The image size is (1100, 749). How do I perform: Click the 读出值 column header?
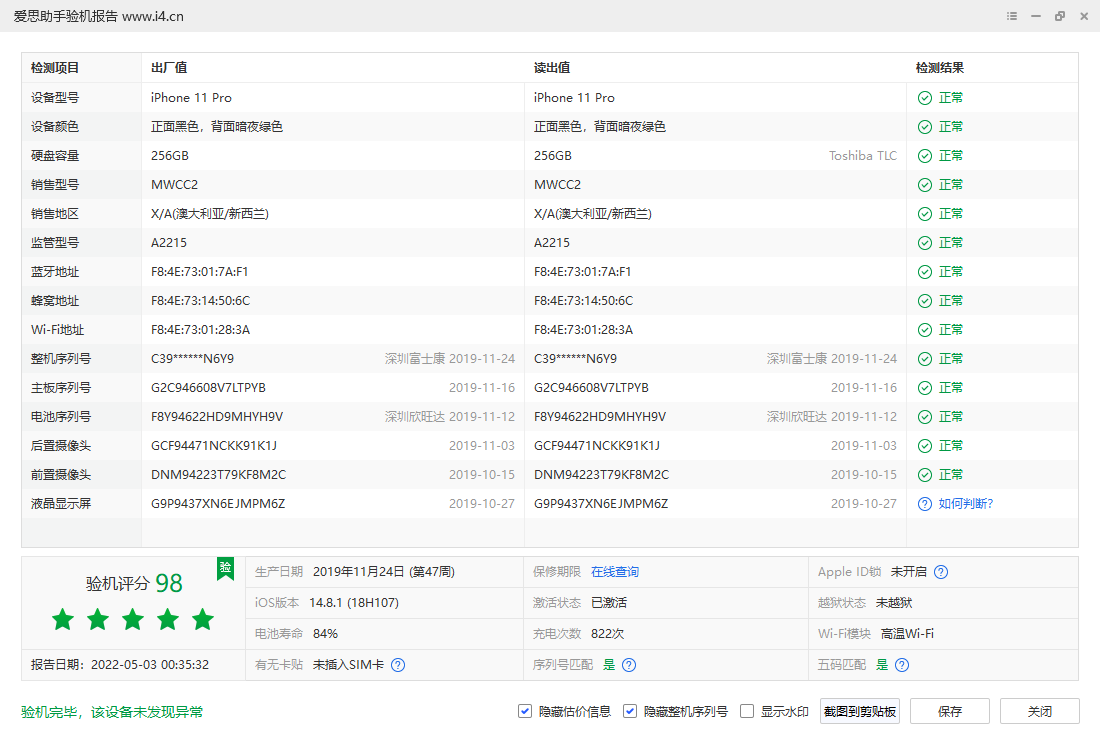click(x=552, y=68)
